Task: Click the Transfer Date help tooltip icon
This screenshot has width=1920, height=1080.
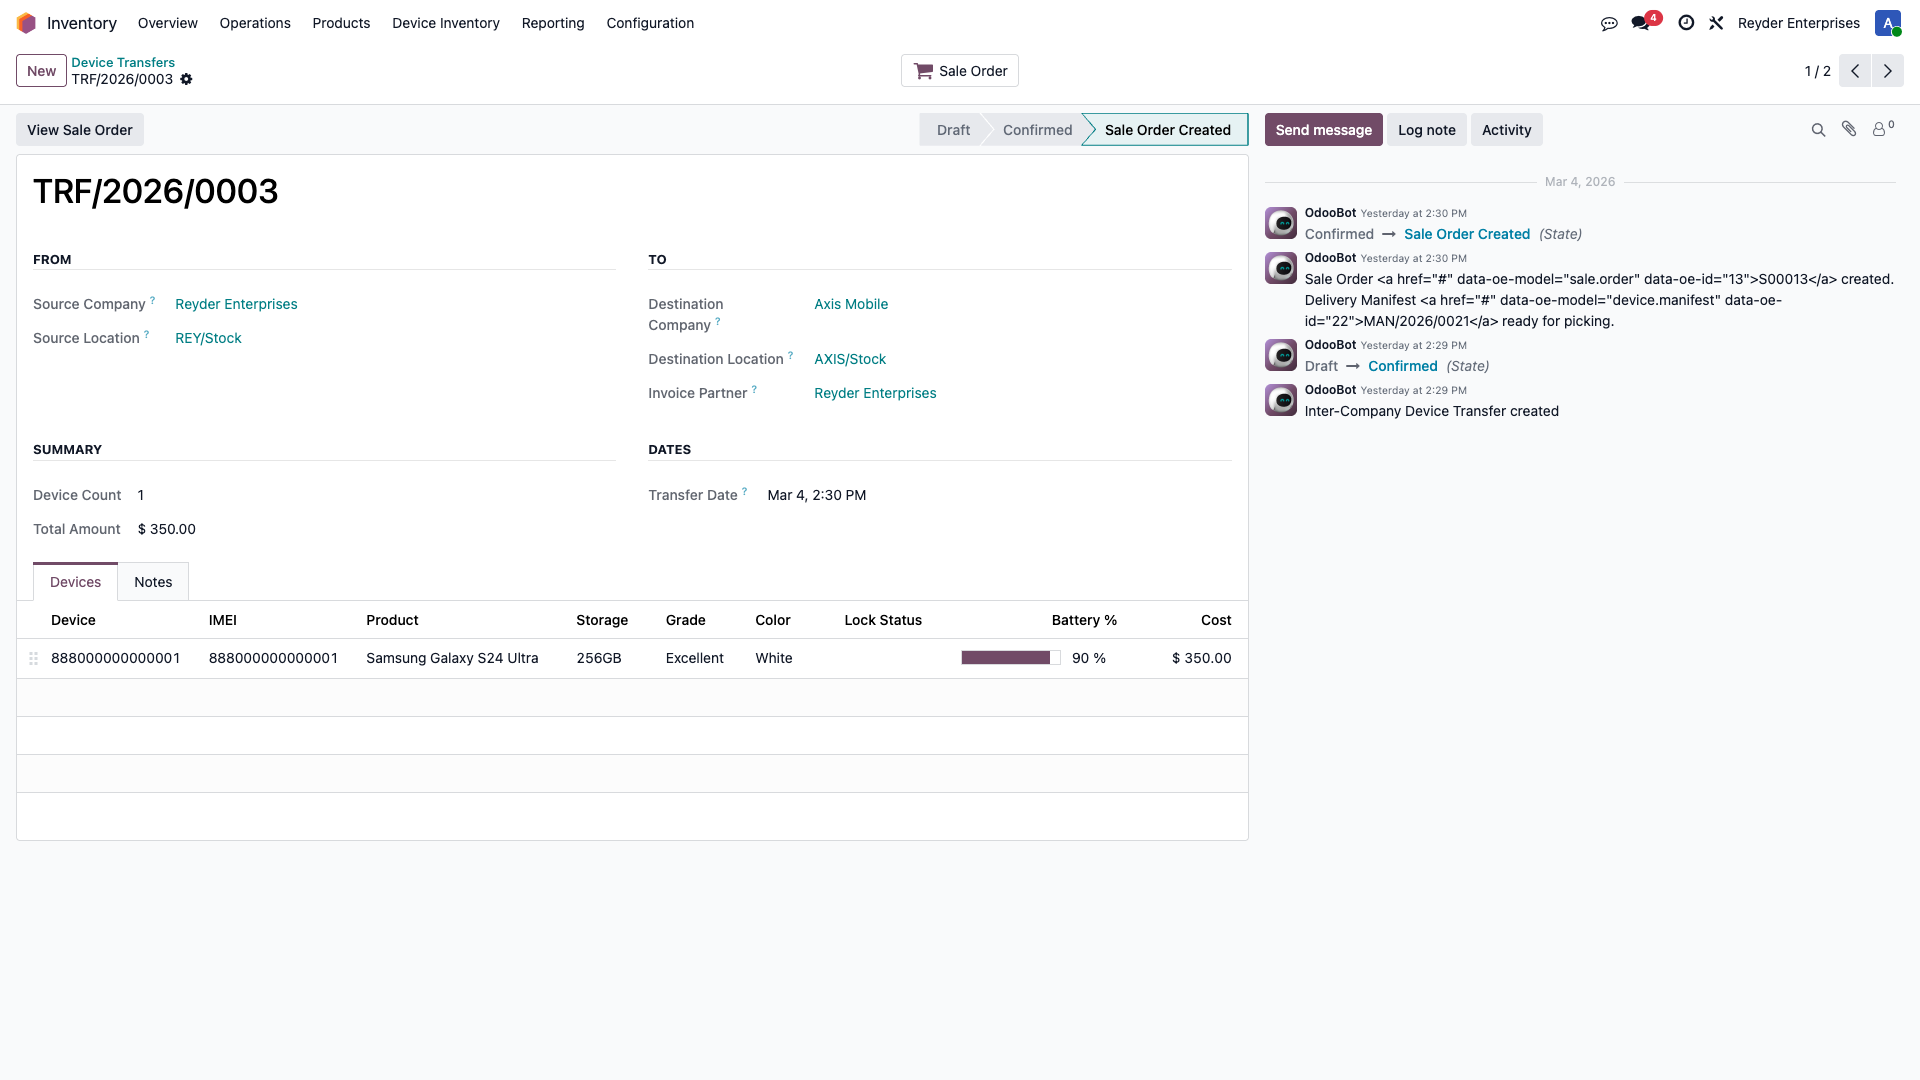Action: pos(744,491)
